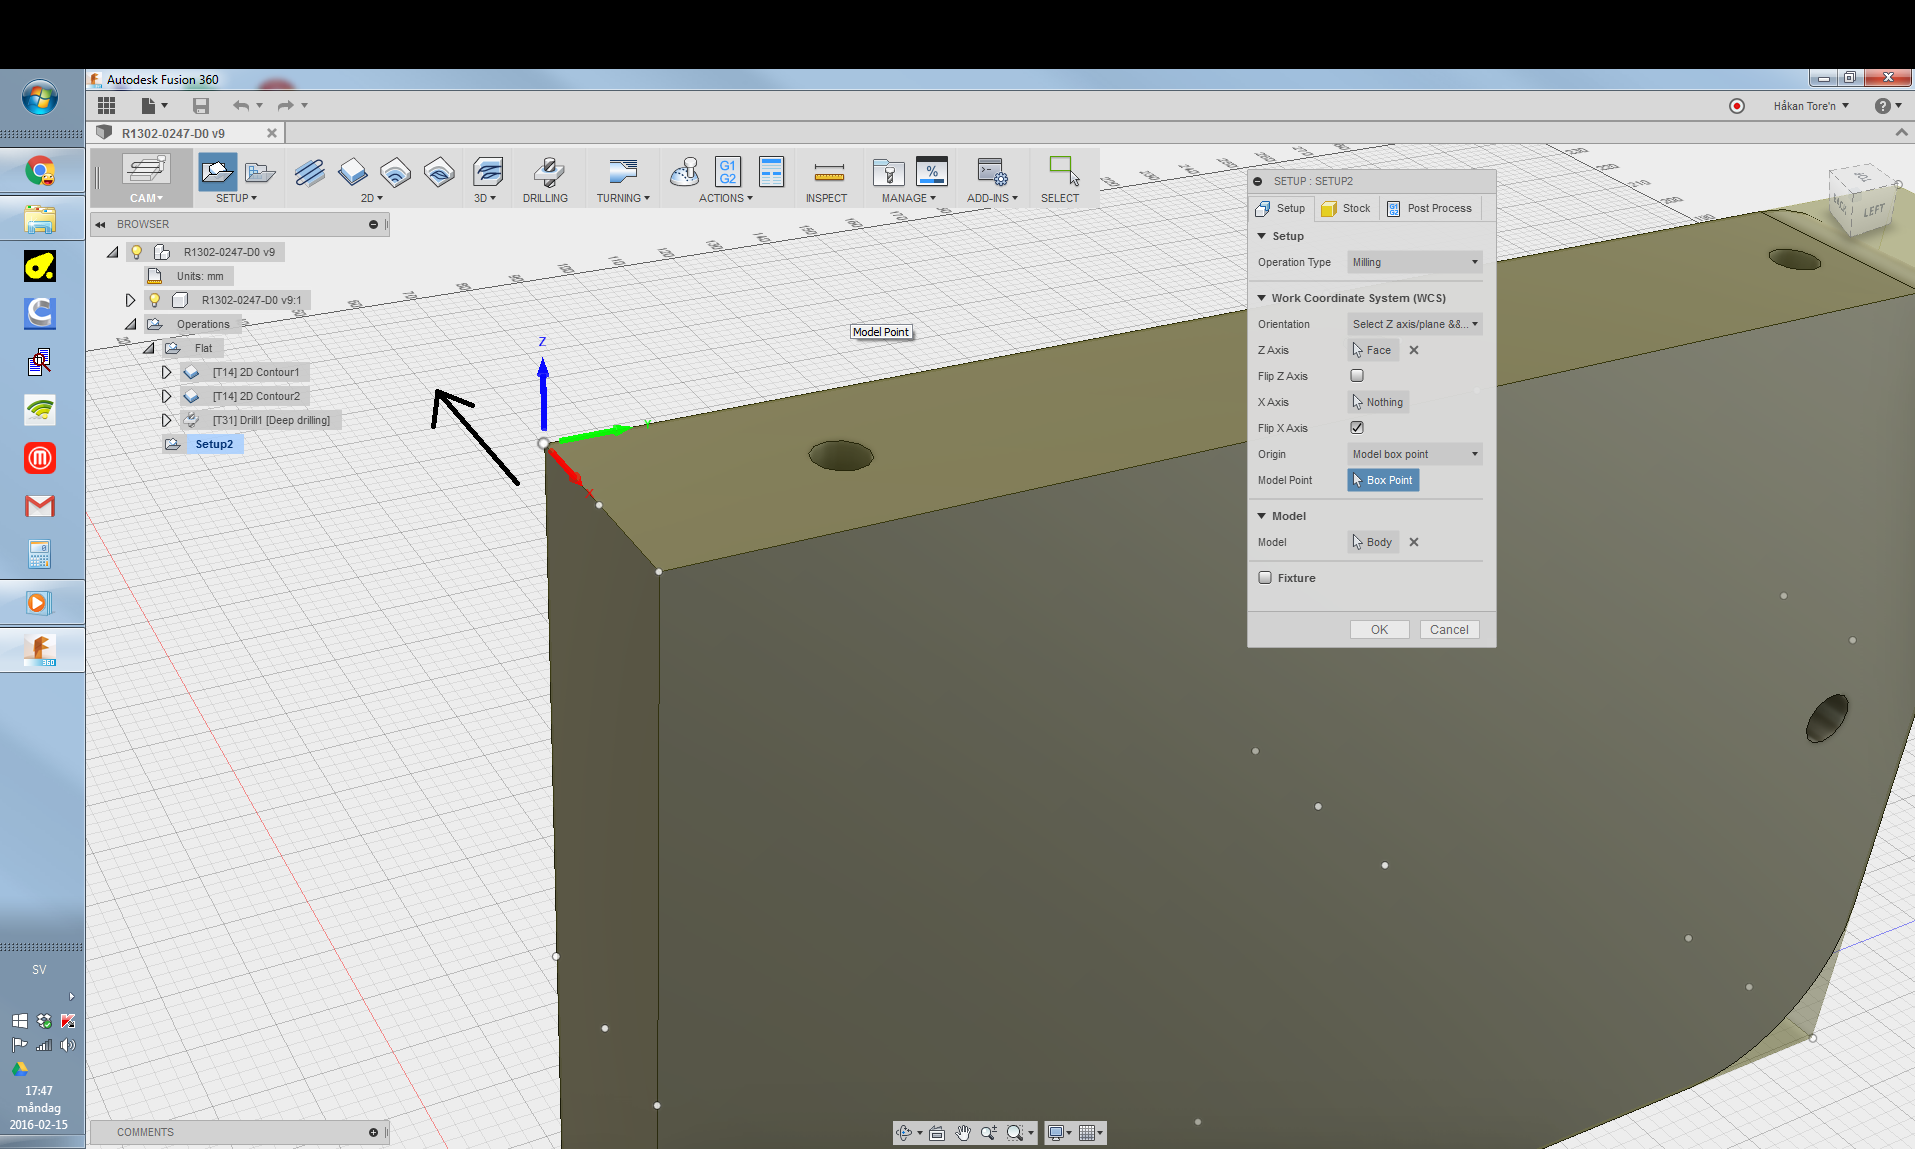This screenshot has height=1149, width=1915.
Task: Click the Undo arrow icon
Action: 240,106
